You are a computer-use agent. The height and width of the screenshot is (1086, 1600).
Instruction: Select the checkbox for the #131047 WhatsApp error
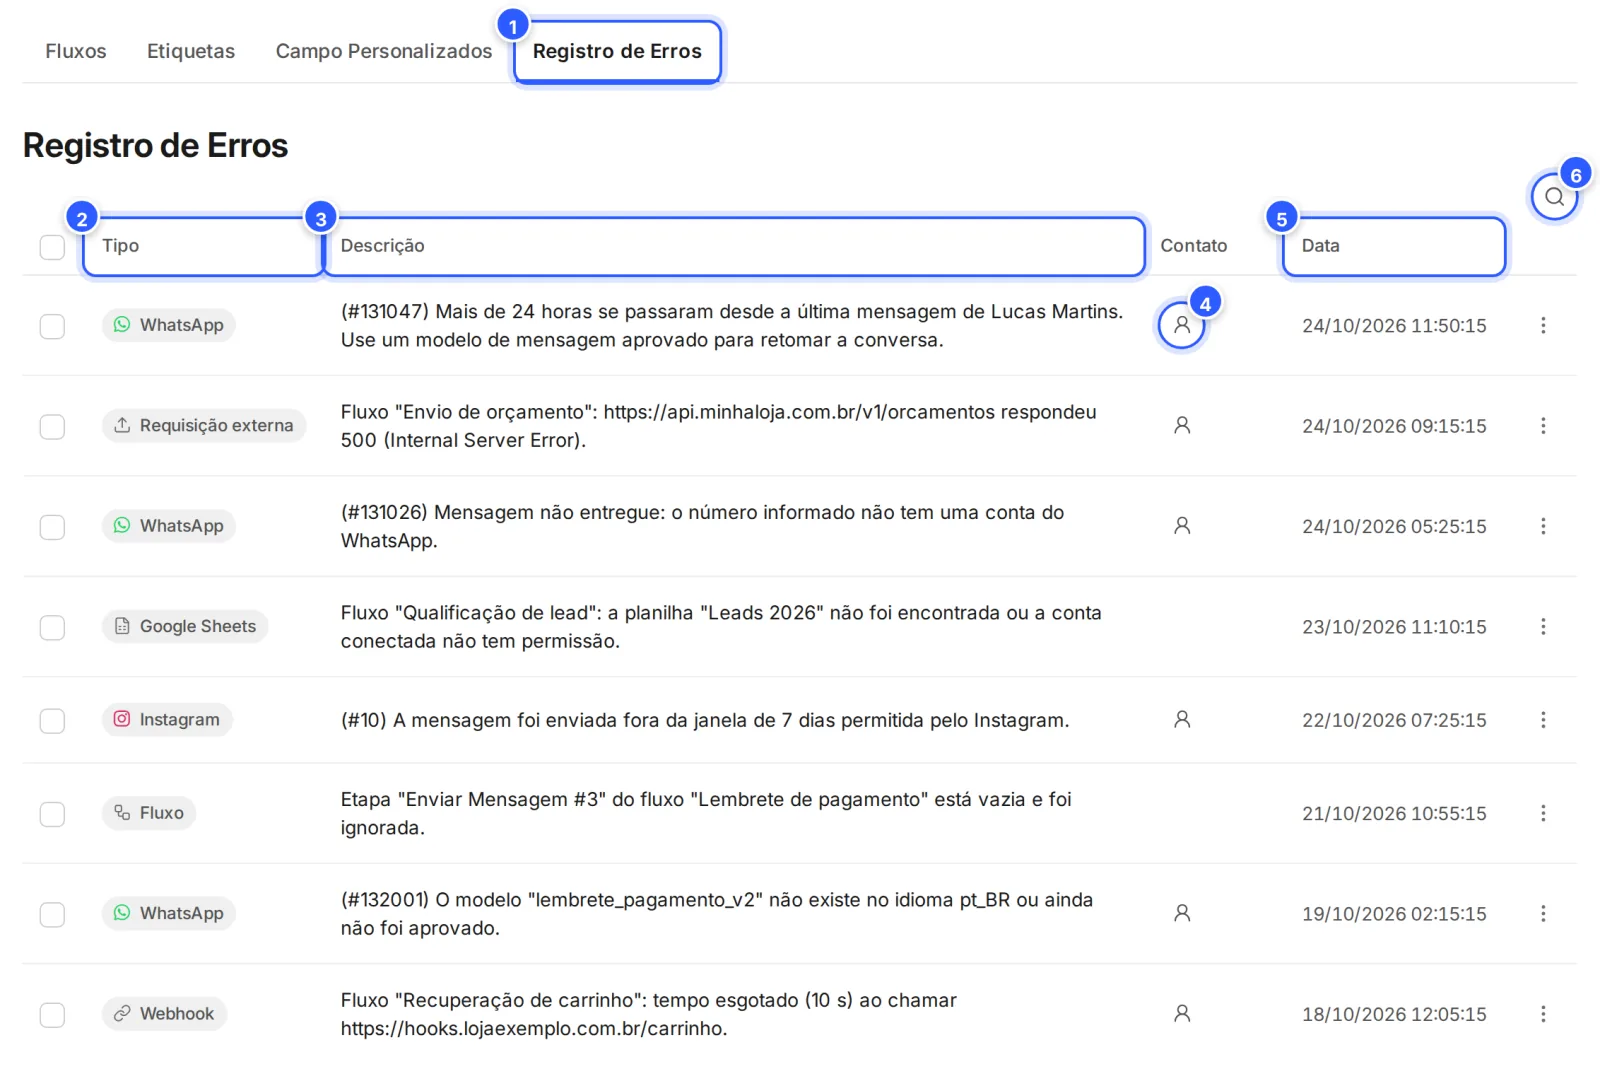[x=52, y=327]
